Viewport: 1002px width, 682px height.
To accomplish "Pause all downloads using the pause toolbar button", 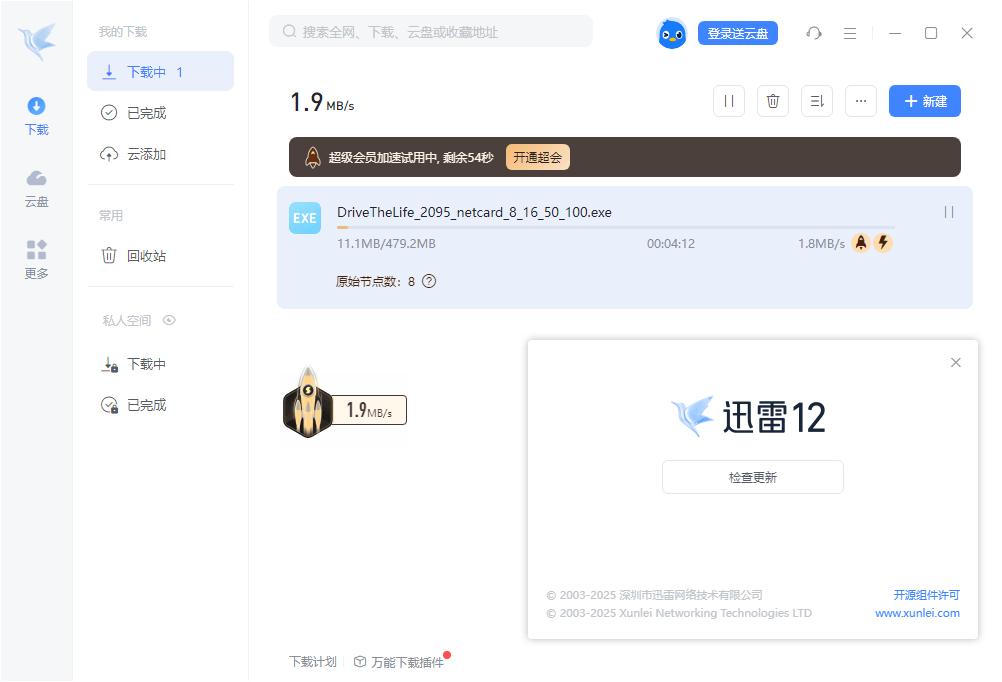I will (x=728, y=101).
